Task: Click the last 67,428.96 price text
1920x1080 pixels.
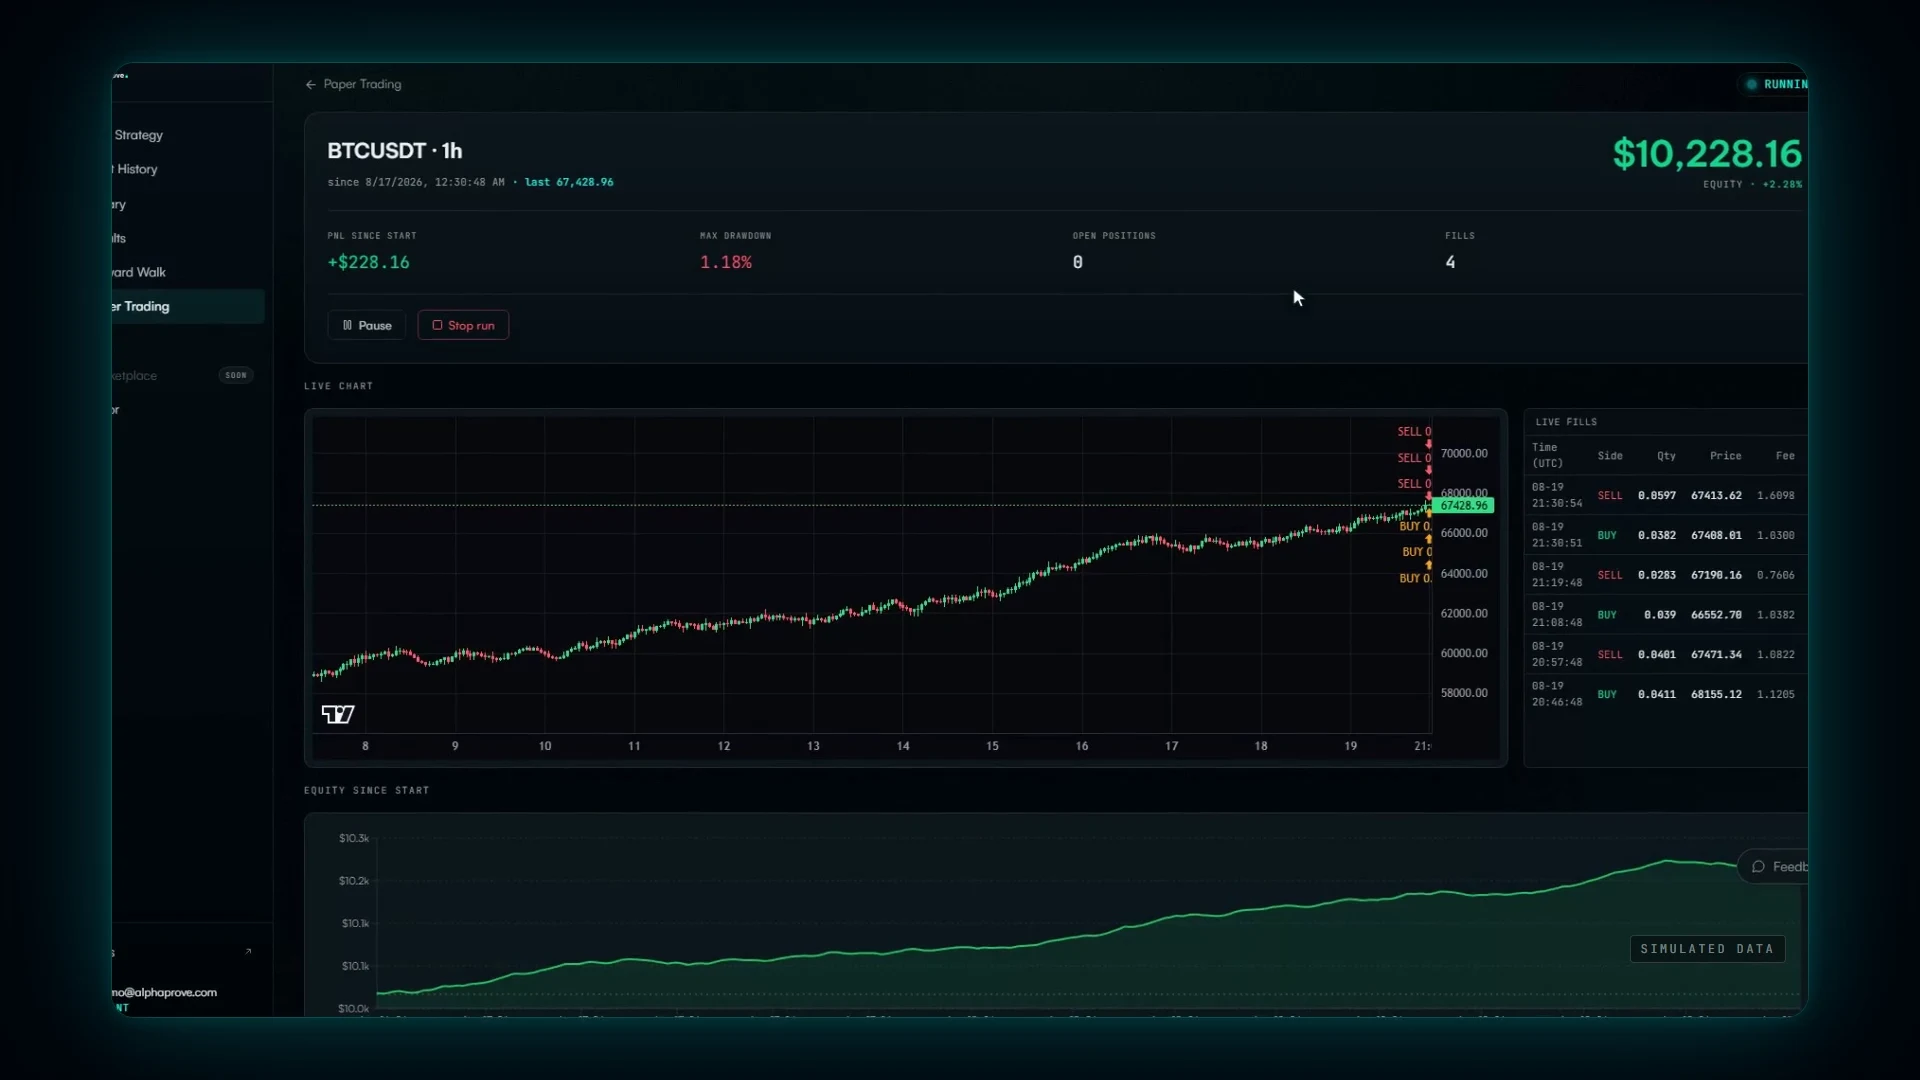Action: coord(569,183)
